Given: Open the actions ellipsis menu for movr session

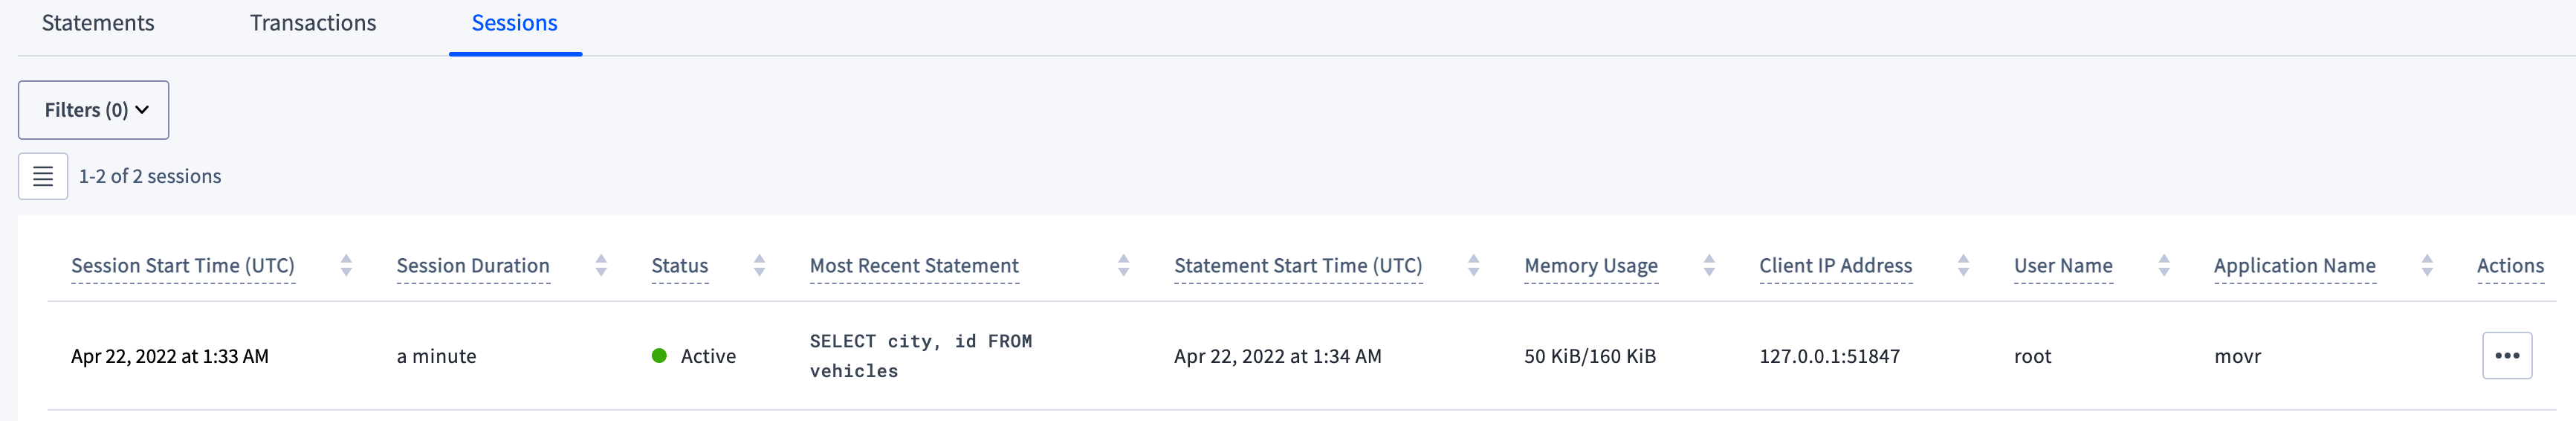Looking at the screenshot, I should [x=2506, y=355].
